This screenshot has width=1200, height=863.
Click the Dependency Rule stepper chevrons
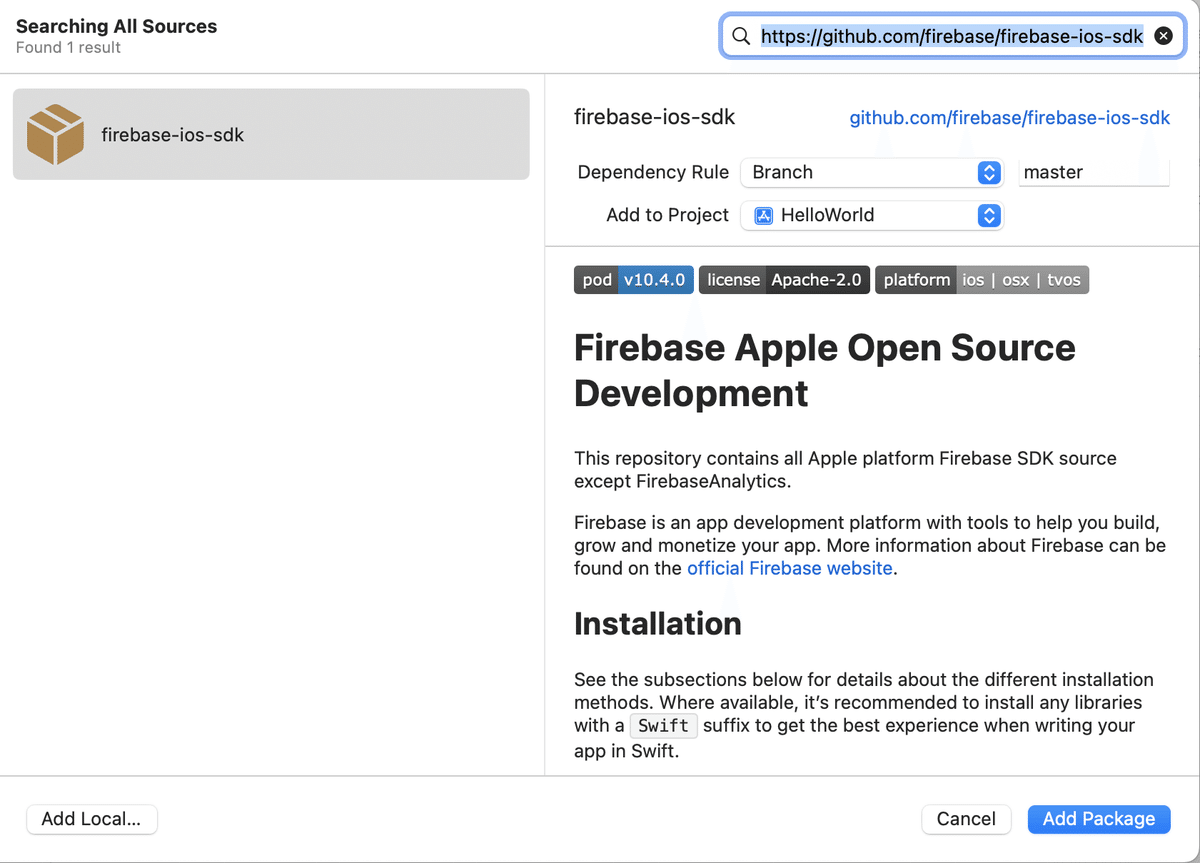point(988,172)
